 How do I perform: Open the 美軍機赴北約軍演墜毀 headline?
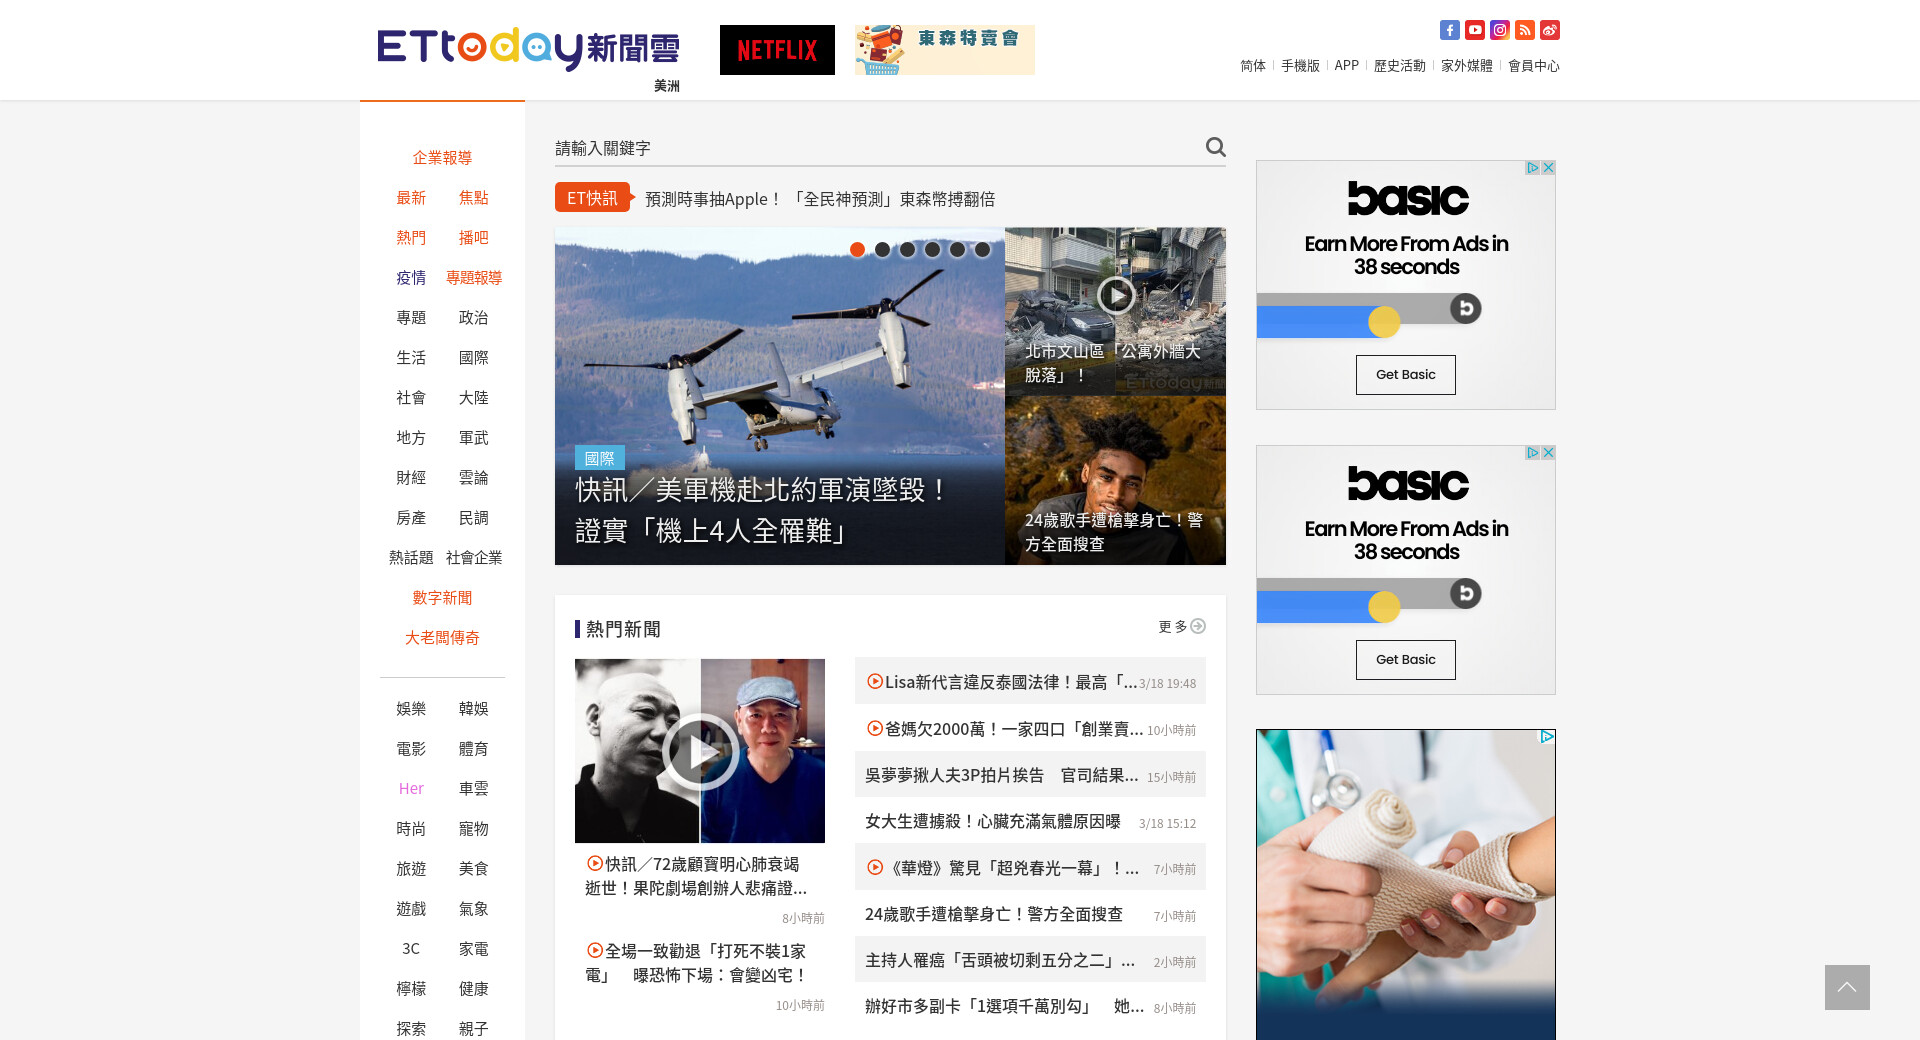(761, 511)
